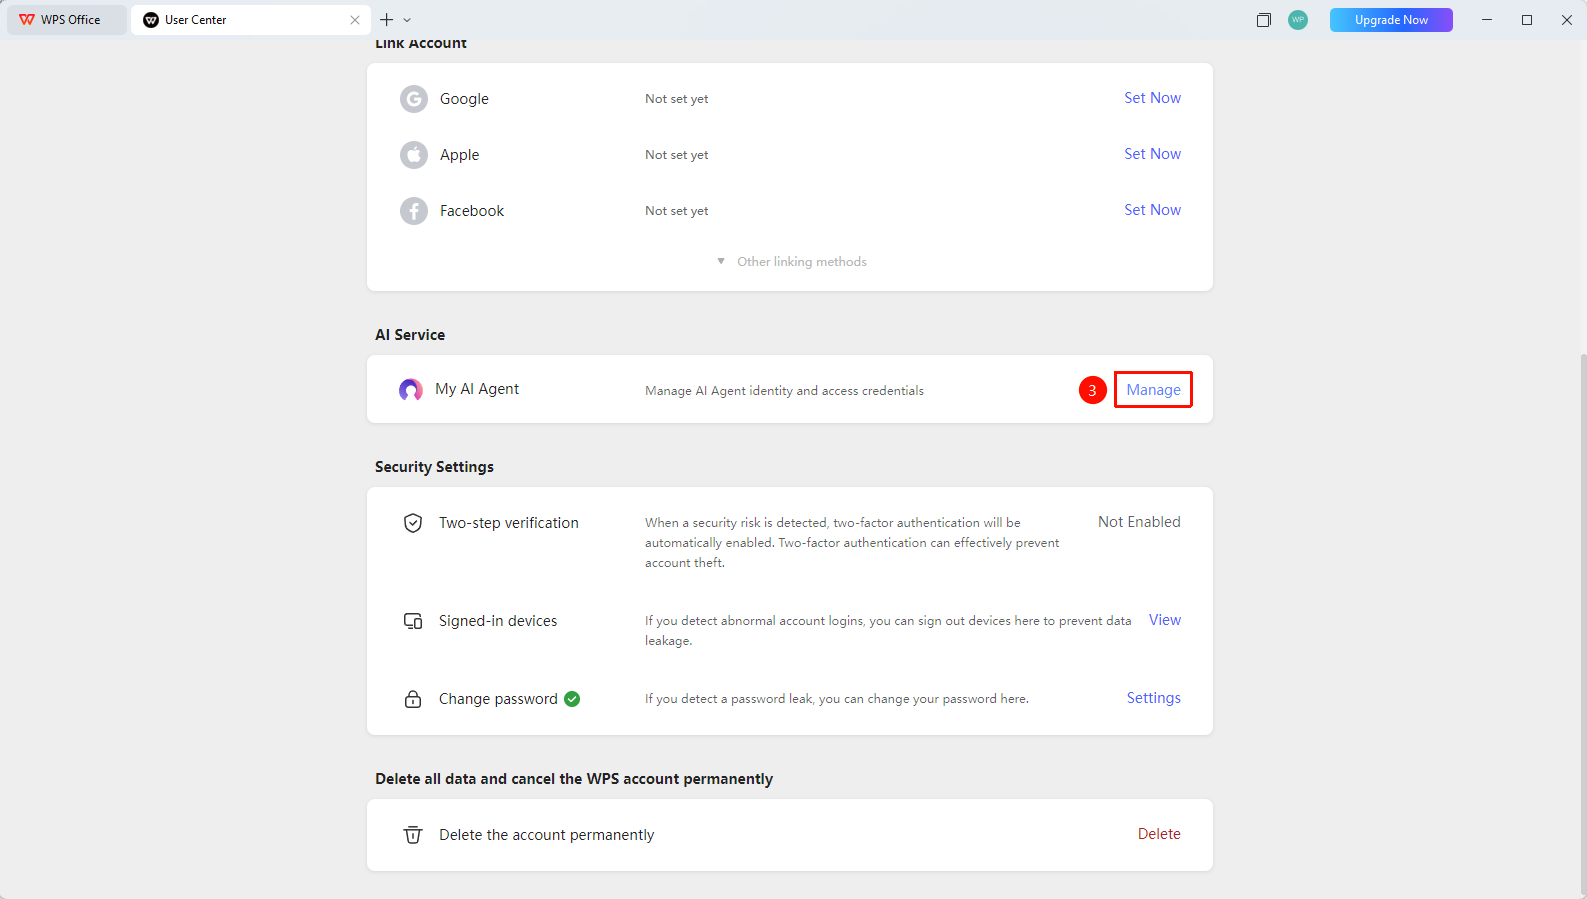Click the Apple 'Not set yet' status
Screen dimensions: 1587x899
coord(677,155)
